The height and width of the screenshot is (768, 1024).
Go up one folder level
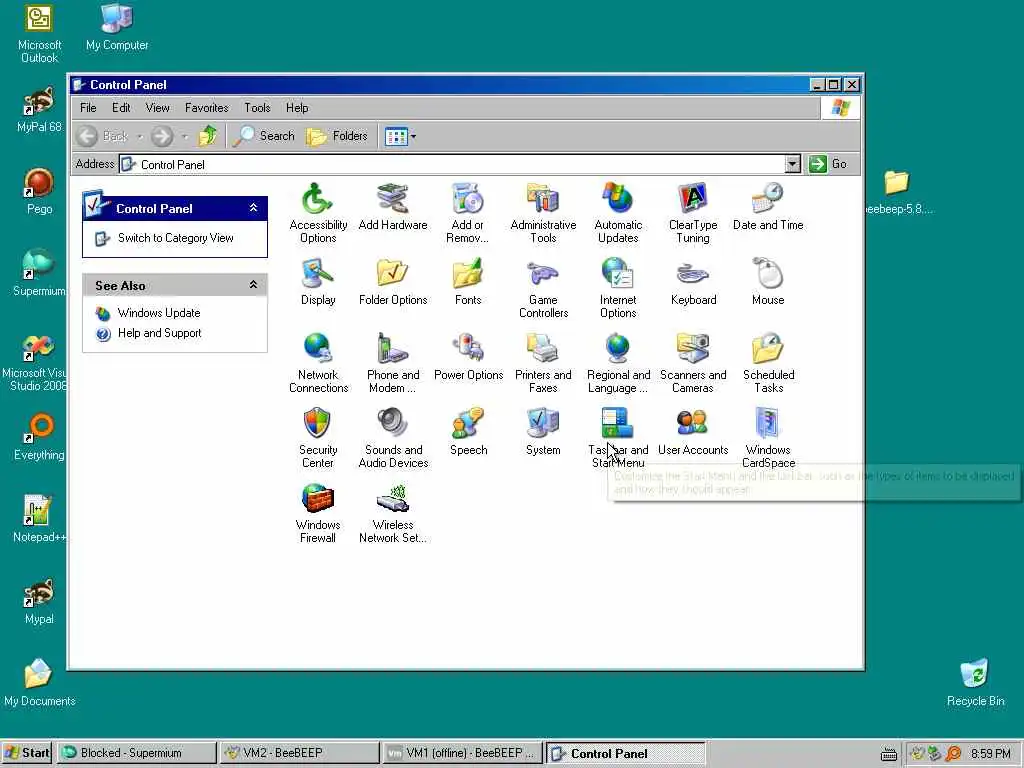tap(208, 136)
